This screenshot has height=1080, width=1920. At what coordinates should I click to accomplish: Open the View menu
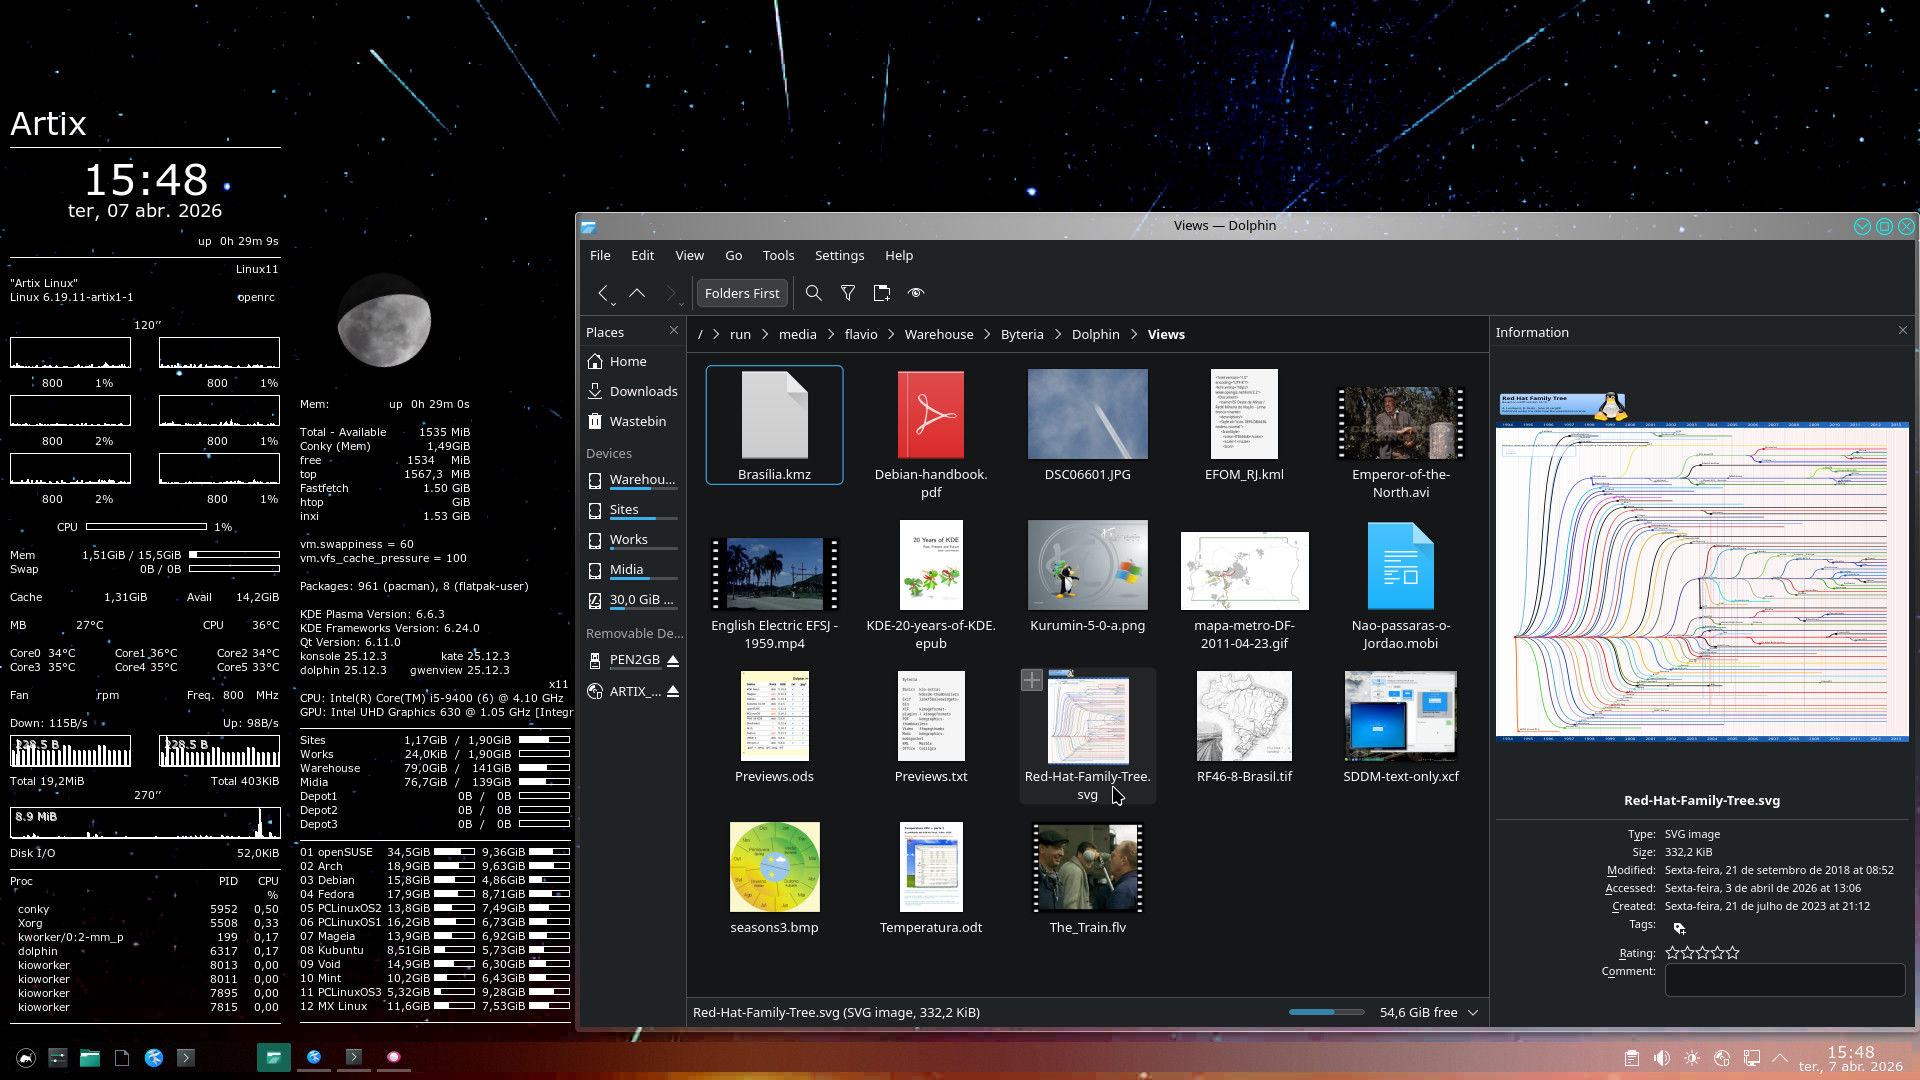coord(690,255)
